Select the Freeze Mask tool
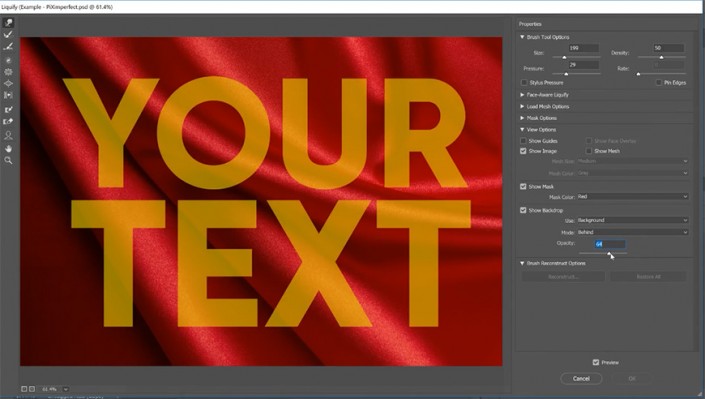 pyautogui.click(x=8, y=109)
